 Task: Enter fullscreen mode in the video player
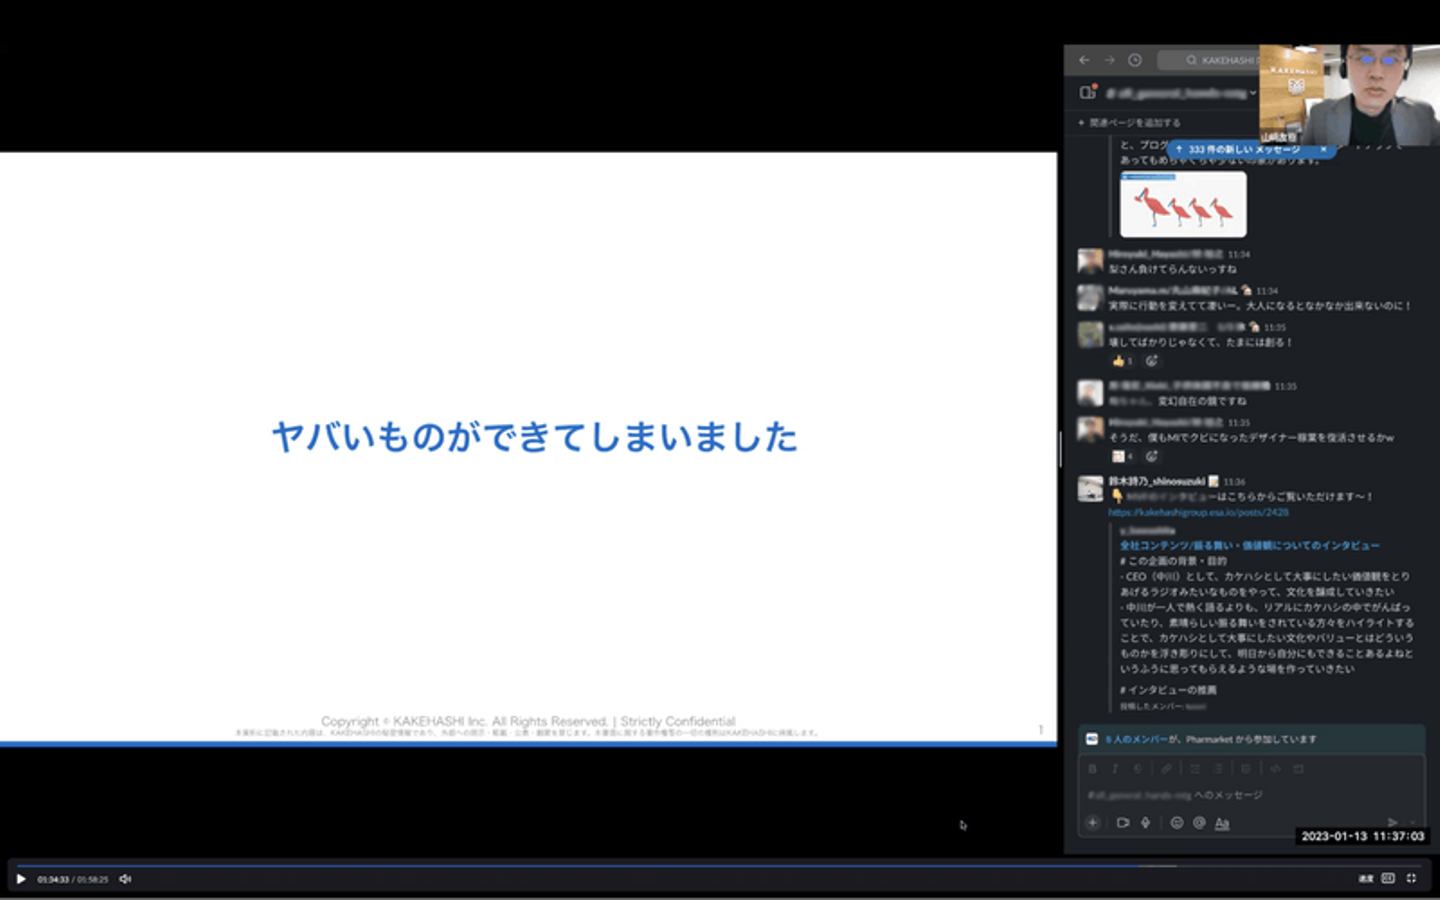pos(1411,879)
